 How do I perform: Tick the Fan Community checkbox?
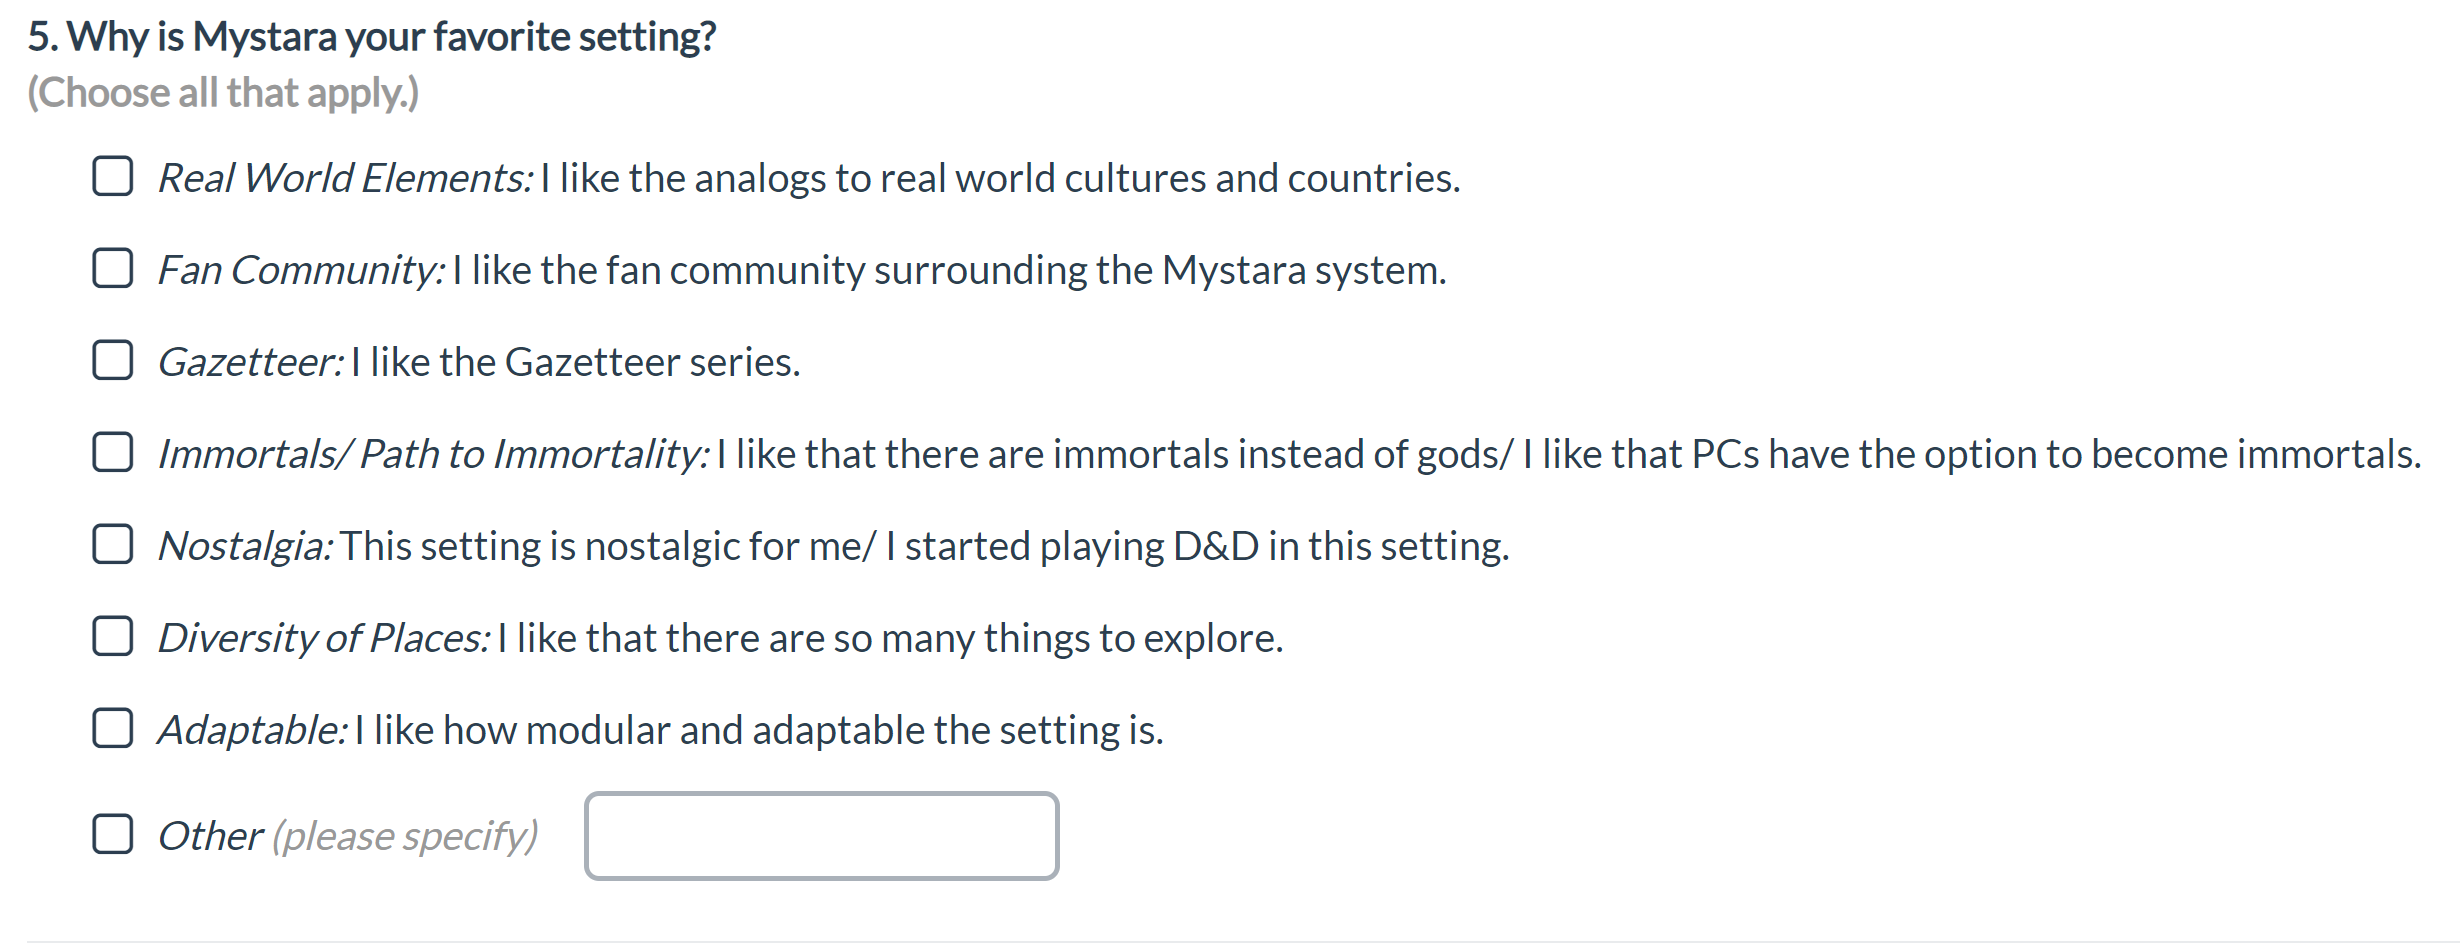(x=112, y=268)
